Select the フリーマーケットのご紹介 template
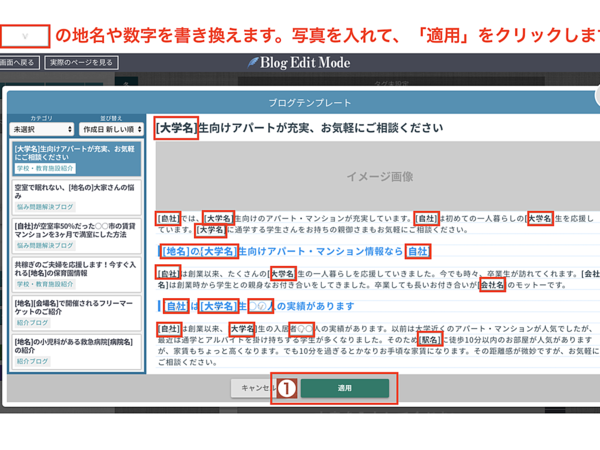 (x=75, y=314)
